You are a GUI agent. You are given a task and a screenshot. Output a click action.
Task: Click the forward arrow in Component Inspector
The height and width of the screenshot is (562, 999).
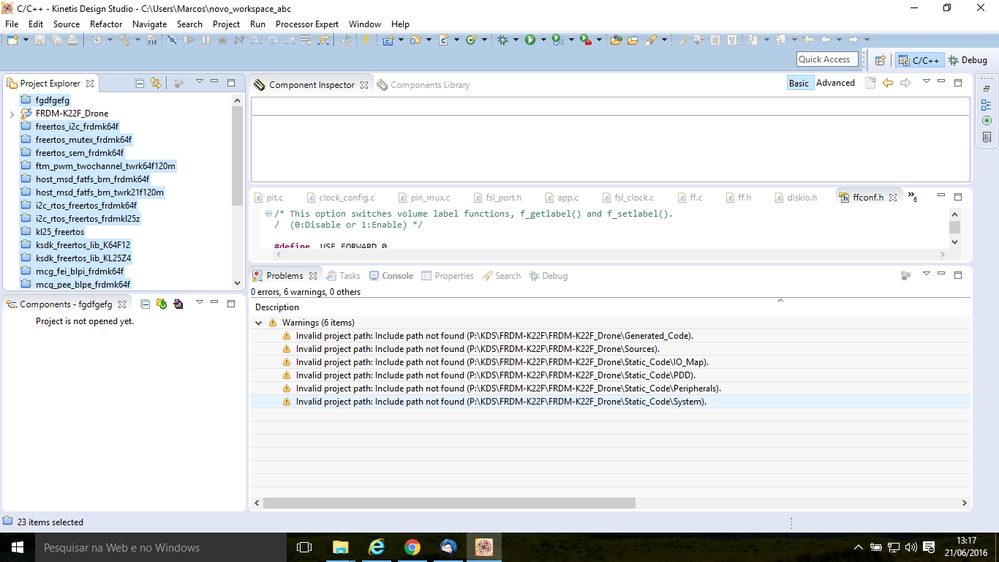[x=905, y=83]
